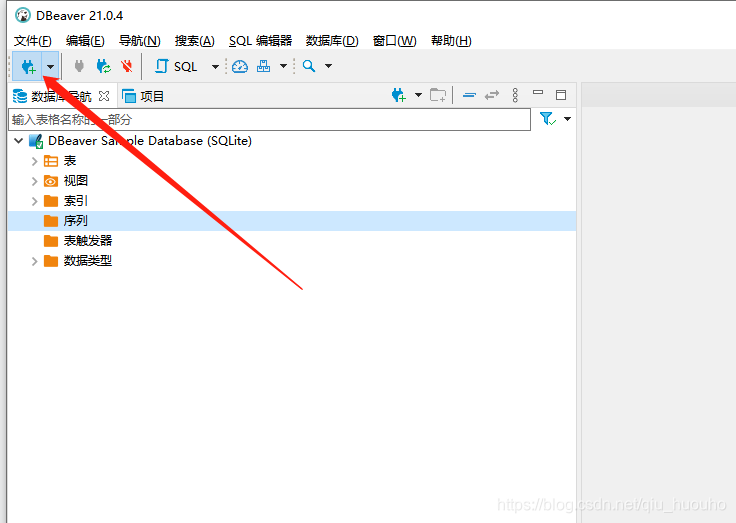The height and width of the screenshot is (523, 736).
Task: Select DBeaver Sample Database (SQLite) connection
Action: coord(150,141)
